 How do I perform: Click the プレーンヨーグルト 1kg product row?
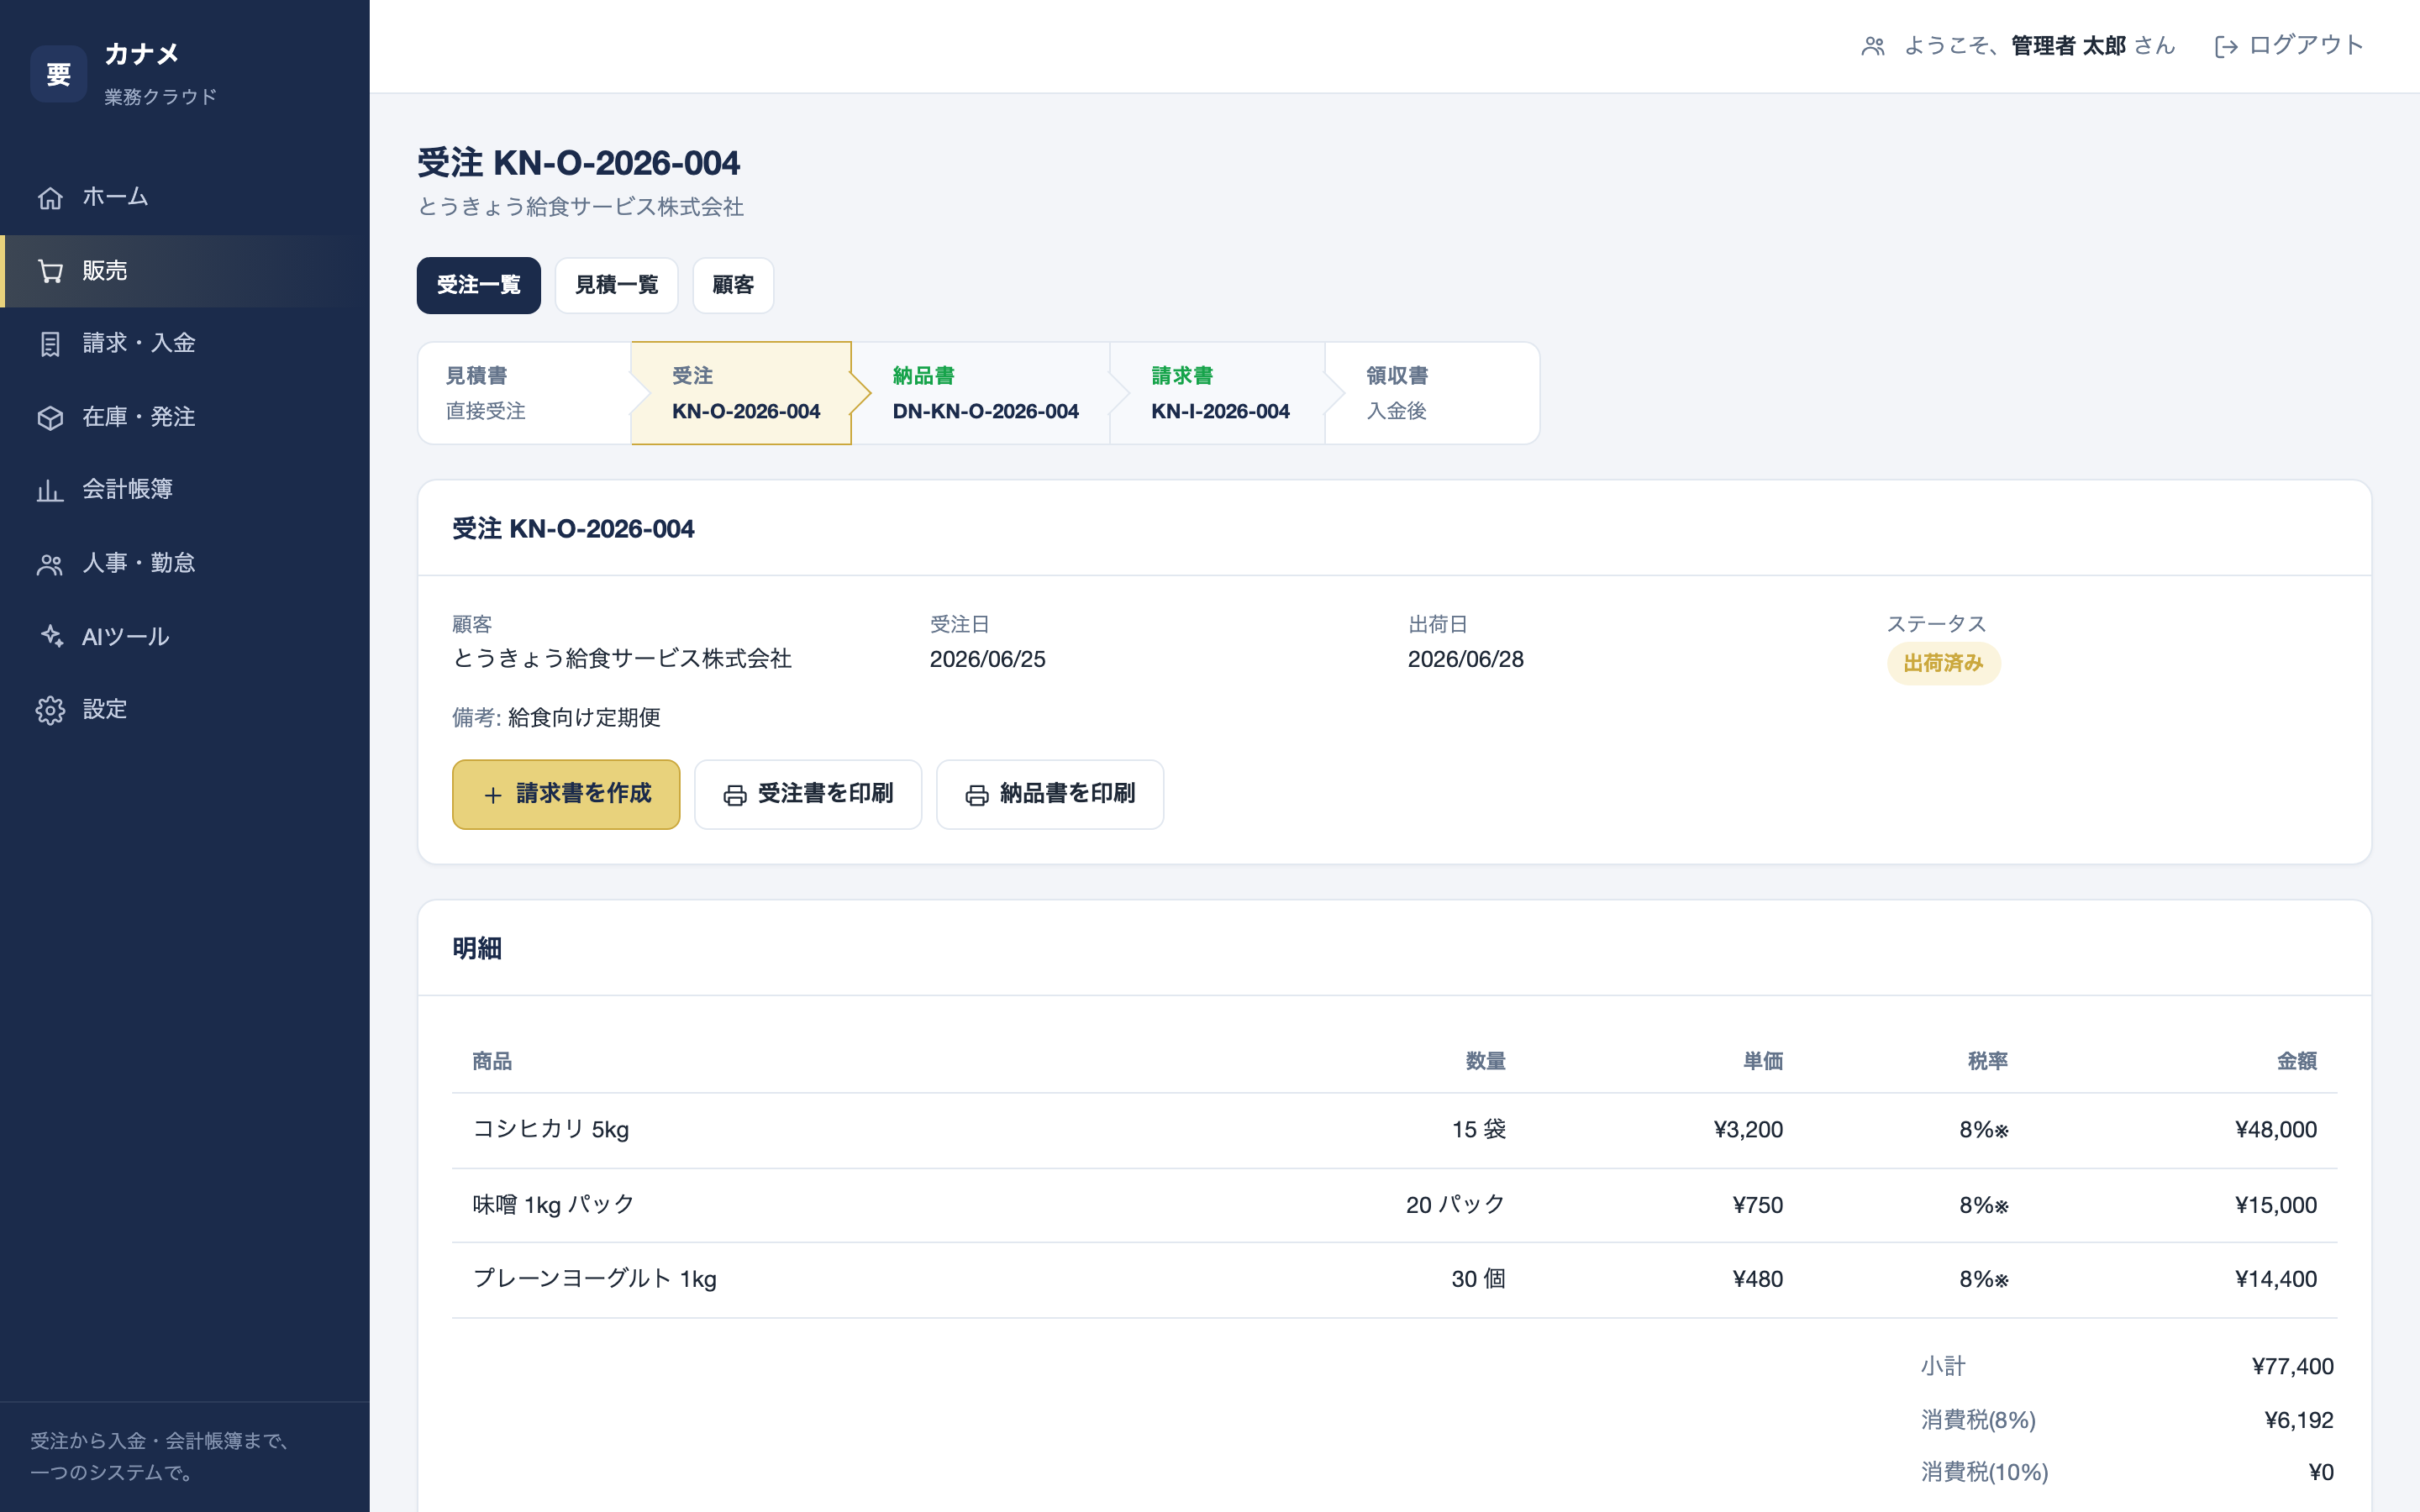click(x=1394, y=1280)
